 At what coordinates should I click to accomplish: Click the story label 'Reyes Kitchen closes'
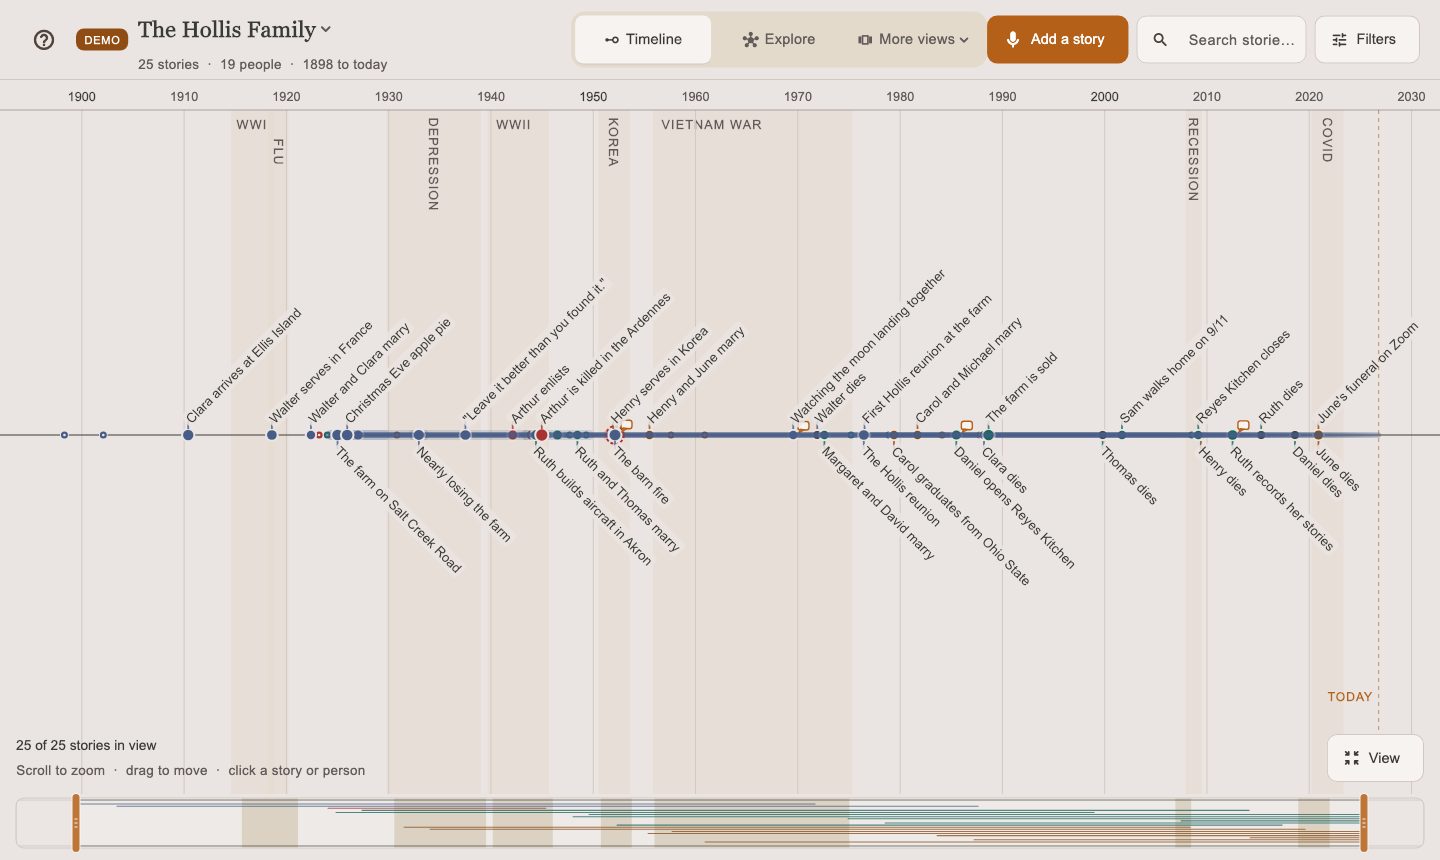(x=1243, y=376)
